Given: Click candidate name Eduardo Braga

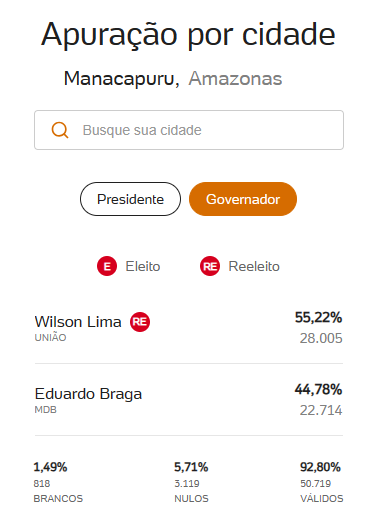Looking at the screenshot, I should point(88,394).
